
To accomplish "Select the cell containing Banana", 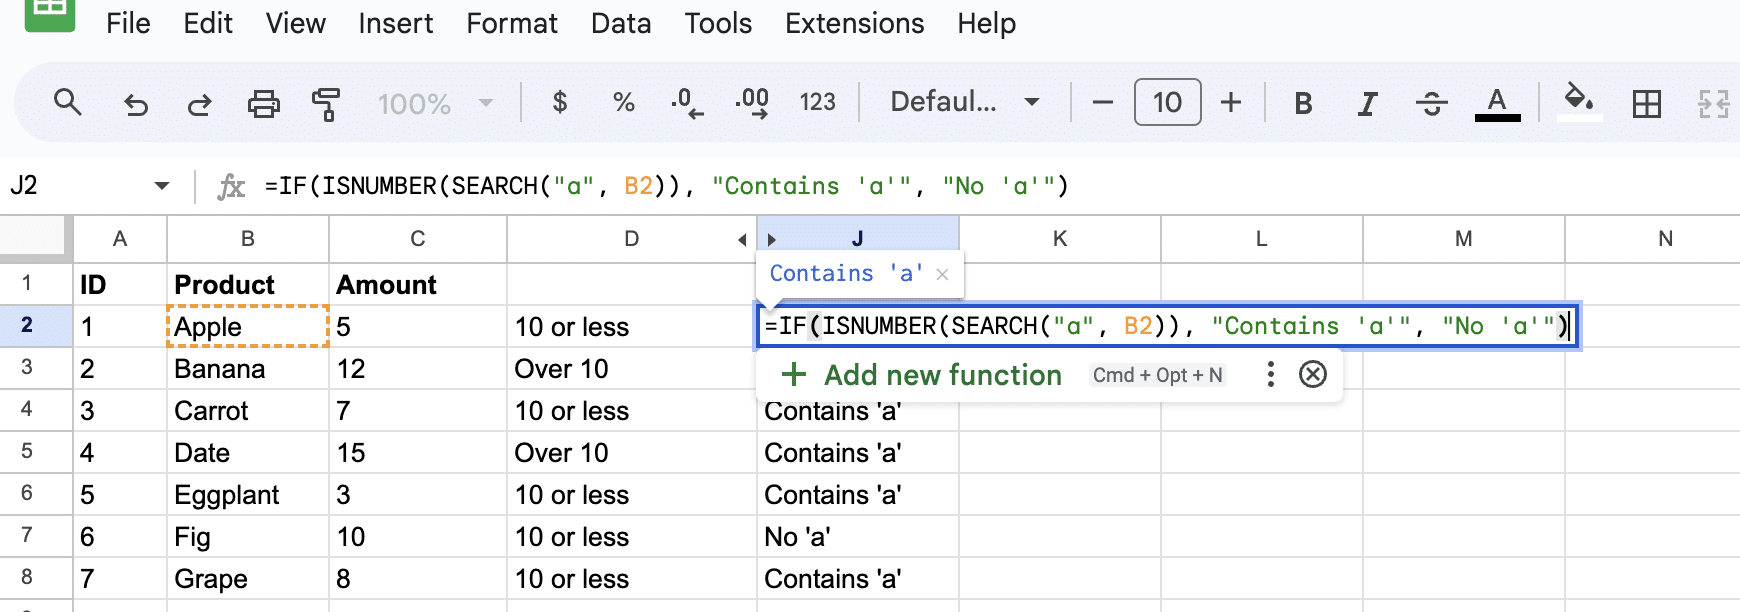I will tap(248, 369).
